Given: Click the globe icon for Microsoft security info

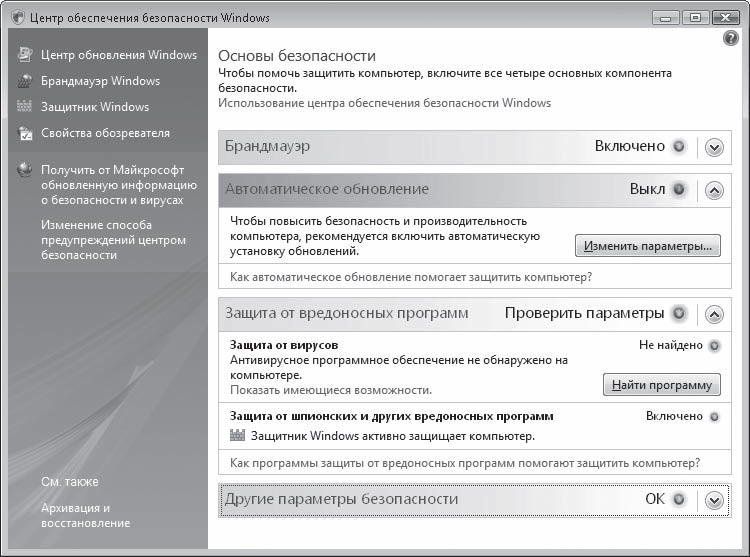Looking at the screenshot, I should [x=25, y=170].
